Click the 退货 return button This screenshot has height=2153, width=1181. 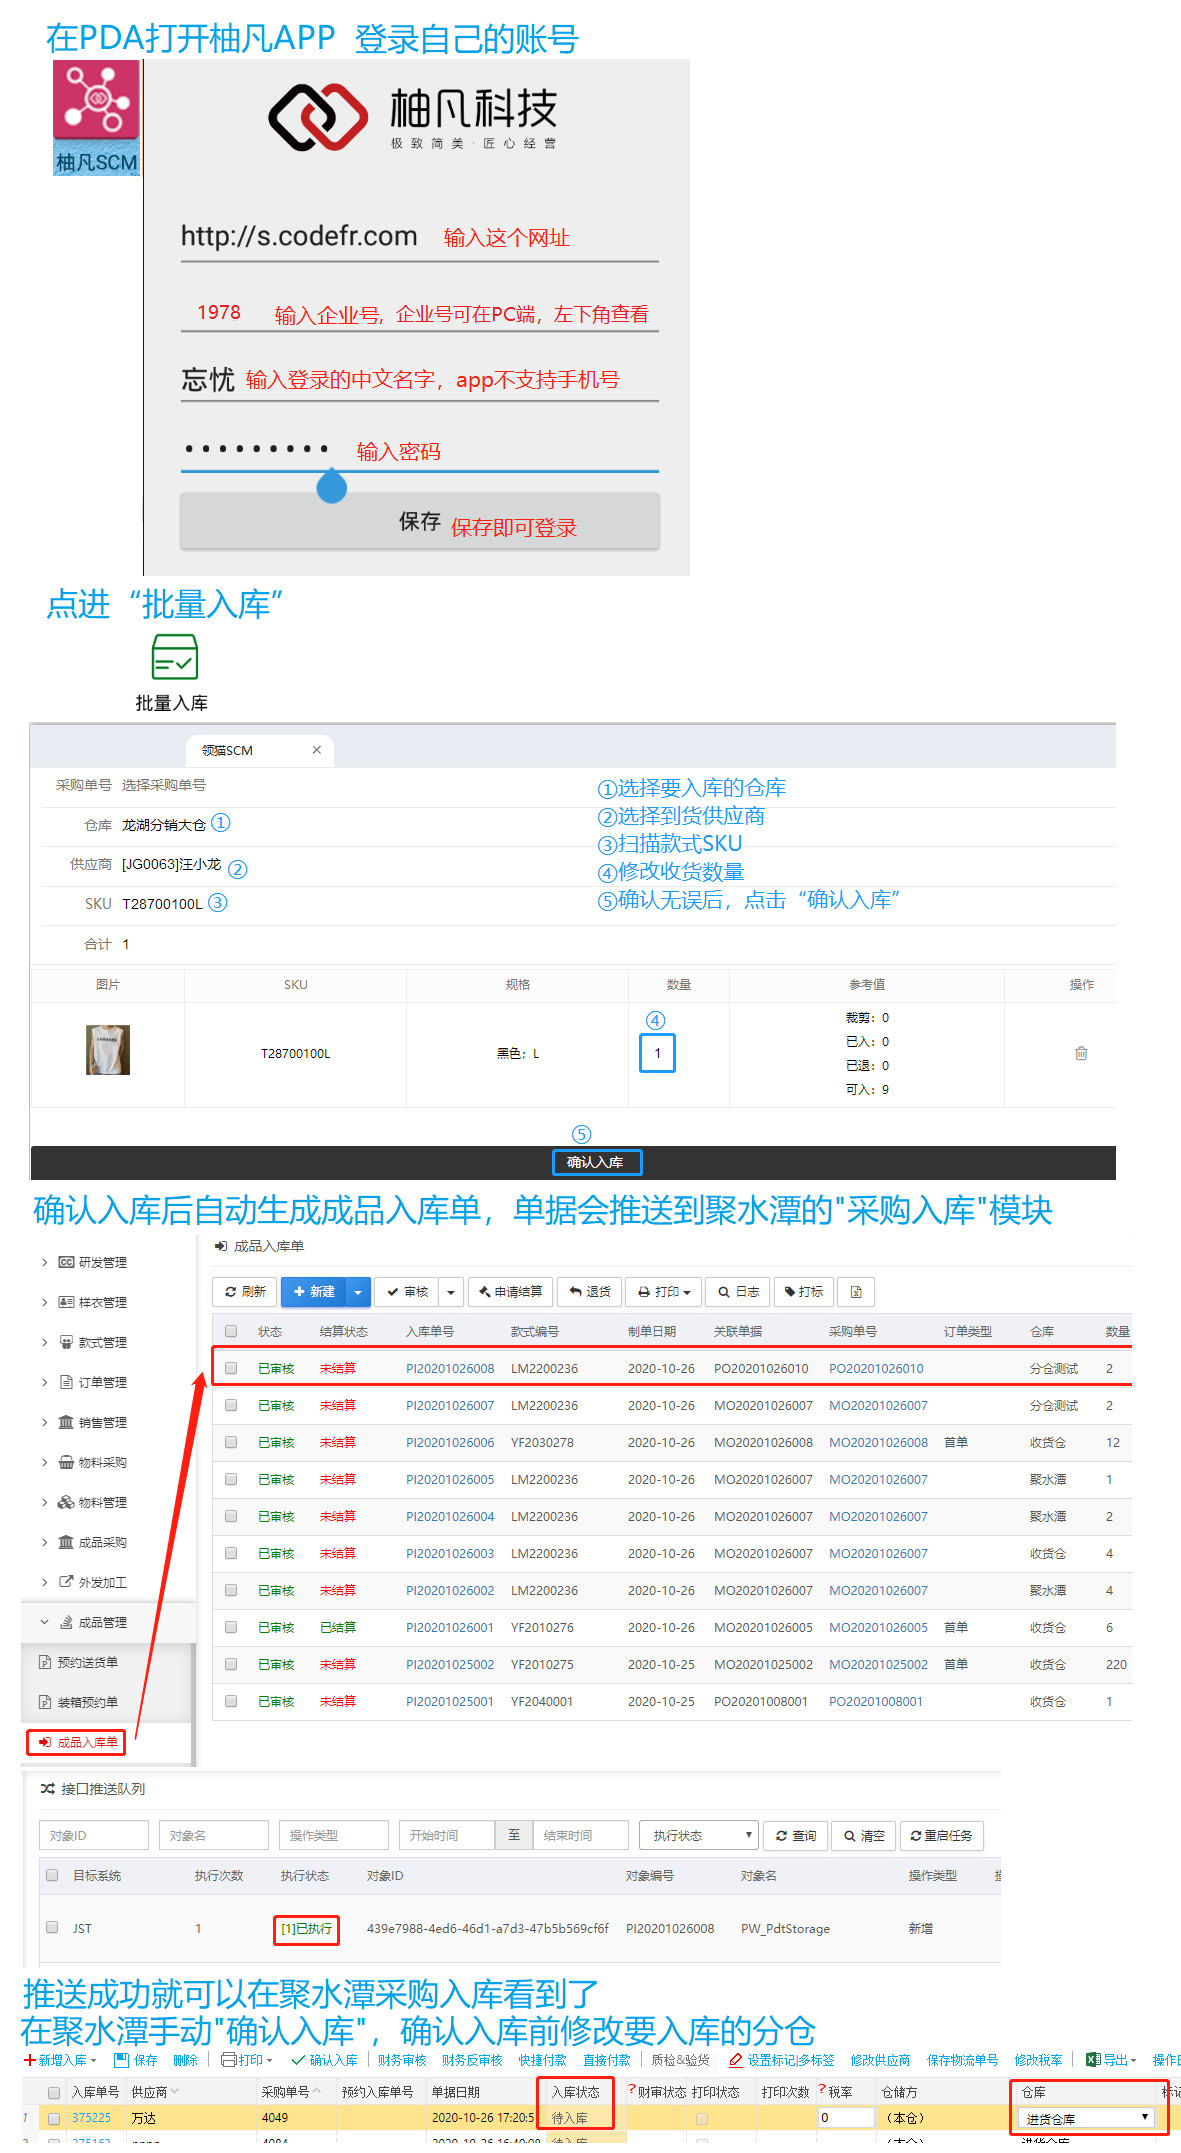click(x=590, y=1292)
